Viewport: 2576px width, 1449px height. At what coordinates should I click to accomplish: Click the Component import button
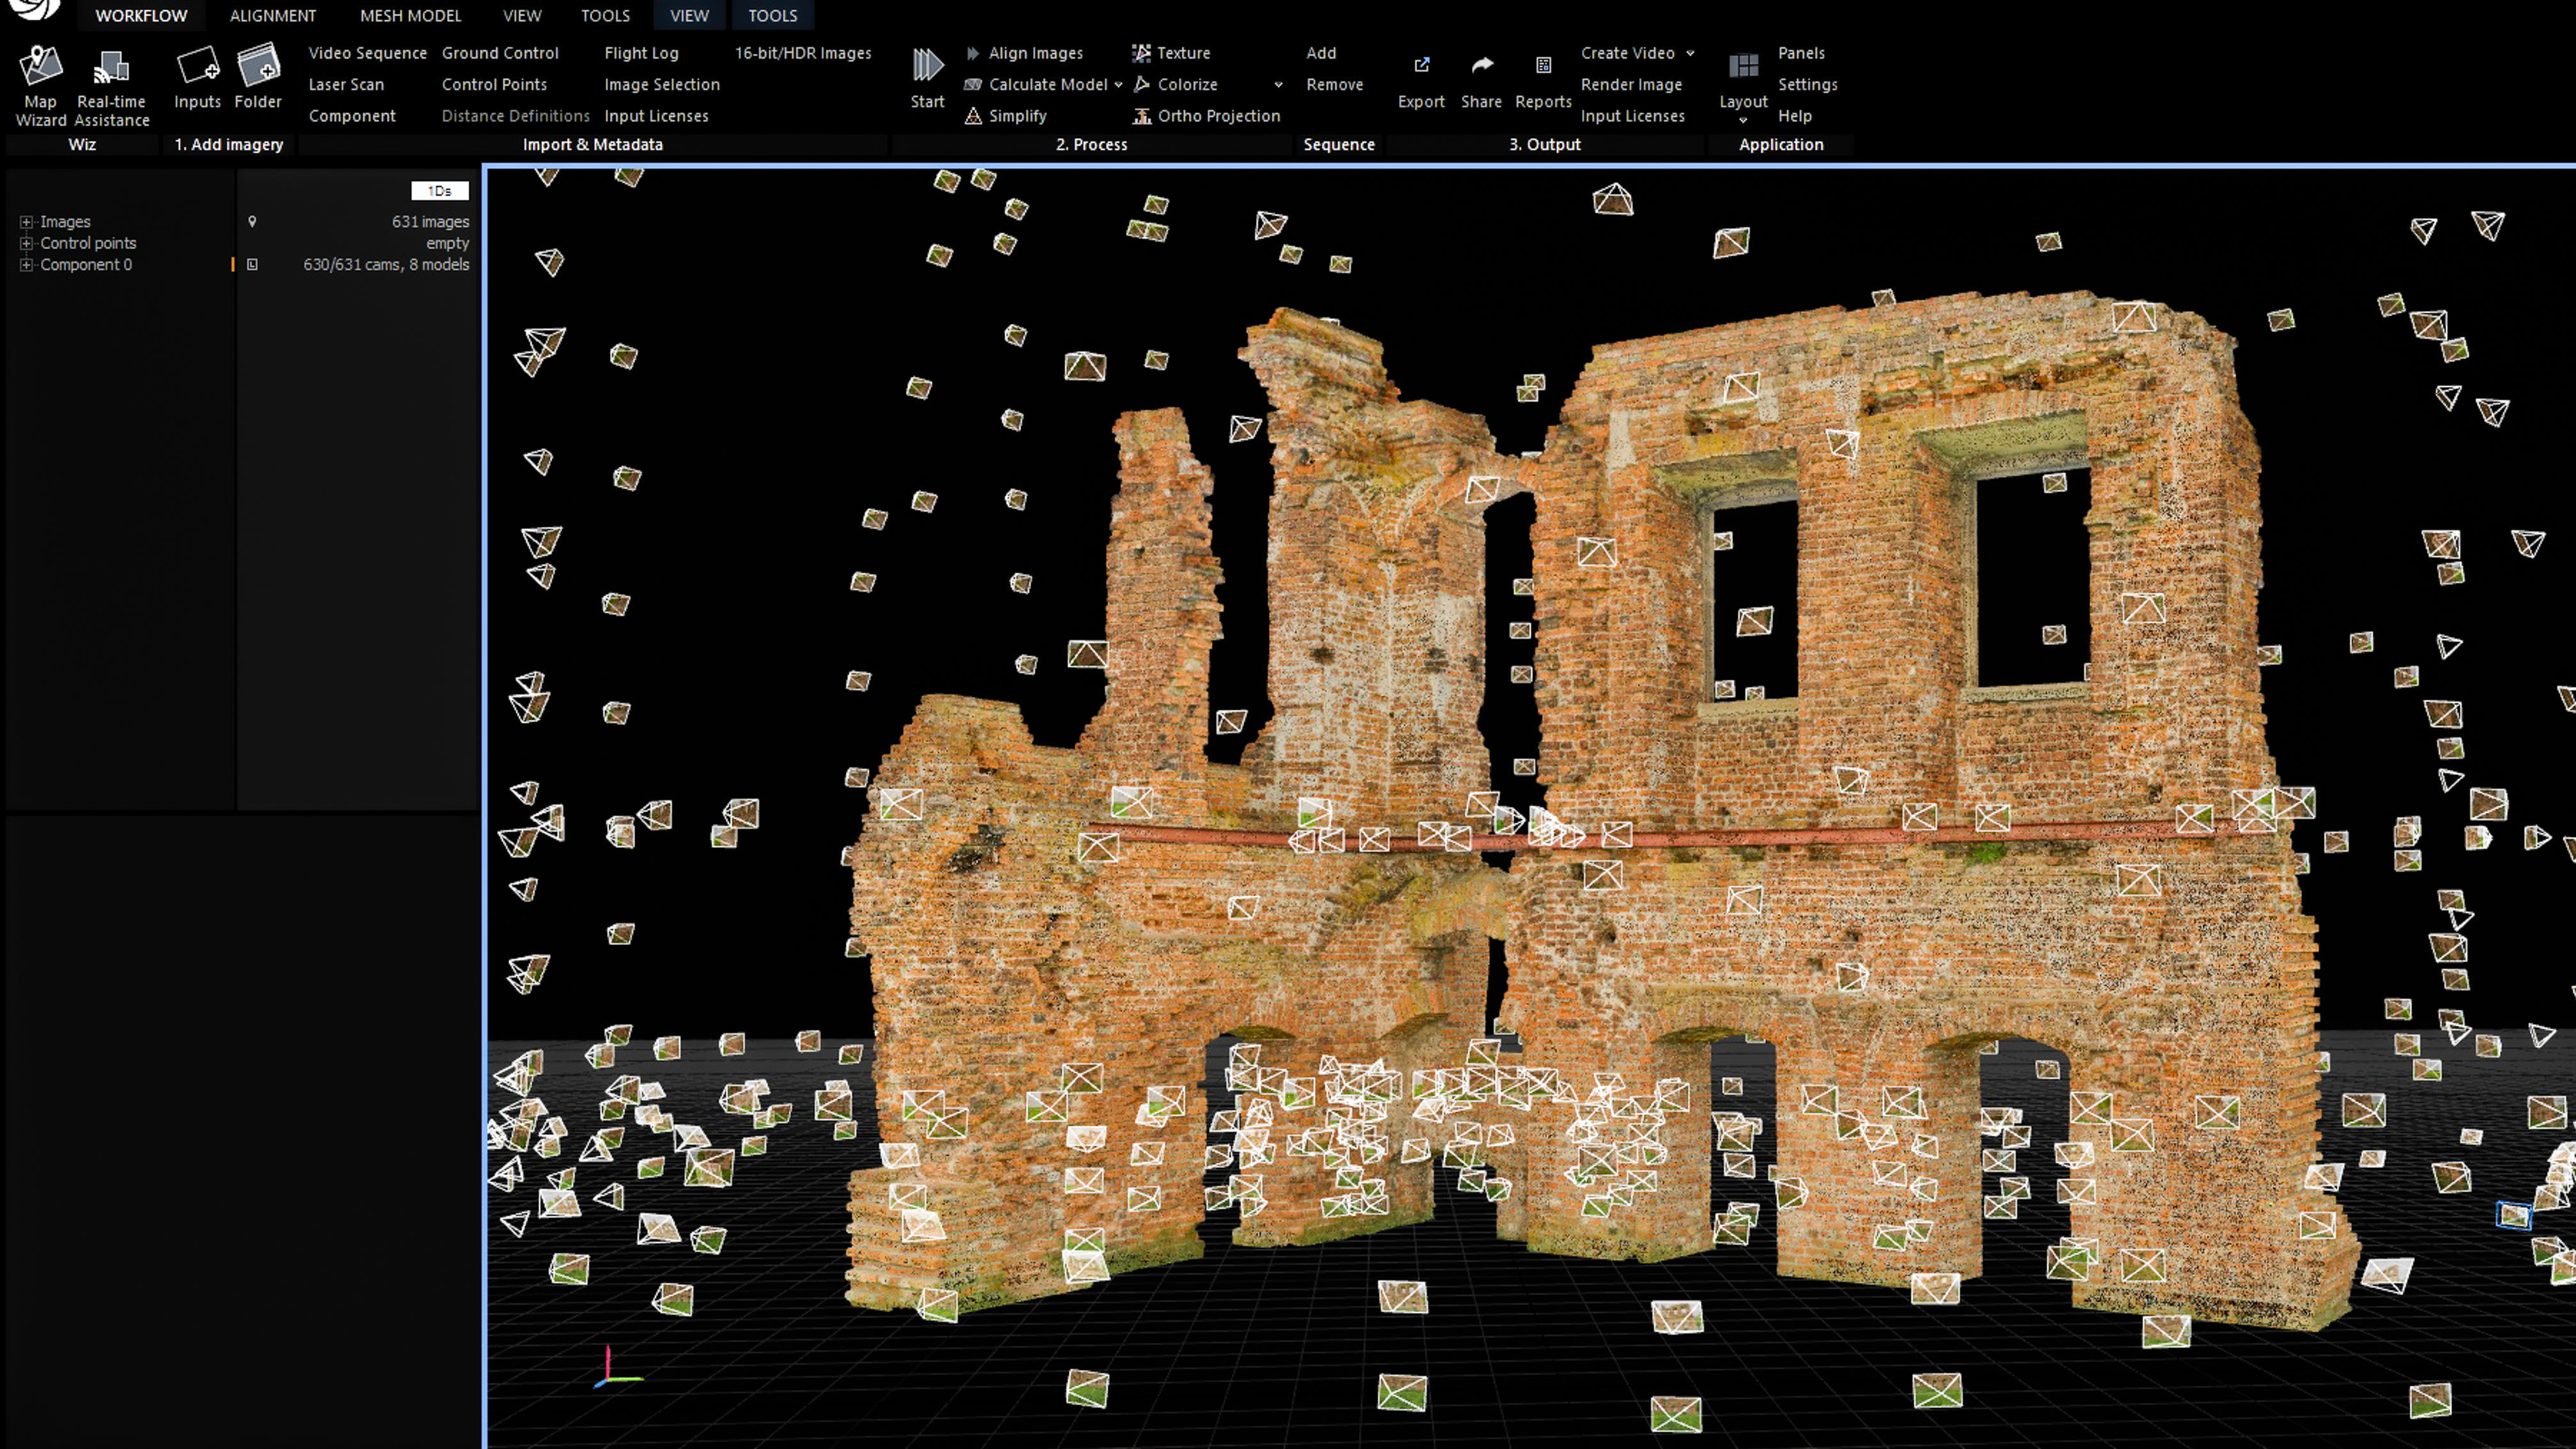click(352, 116)
